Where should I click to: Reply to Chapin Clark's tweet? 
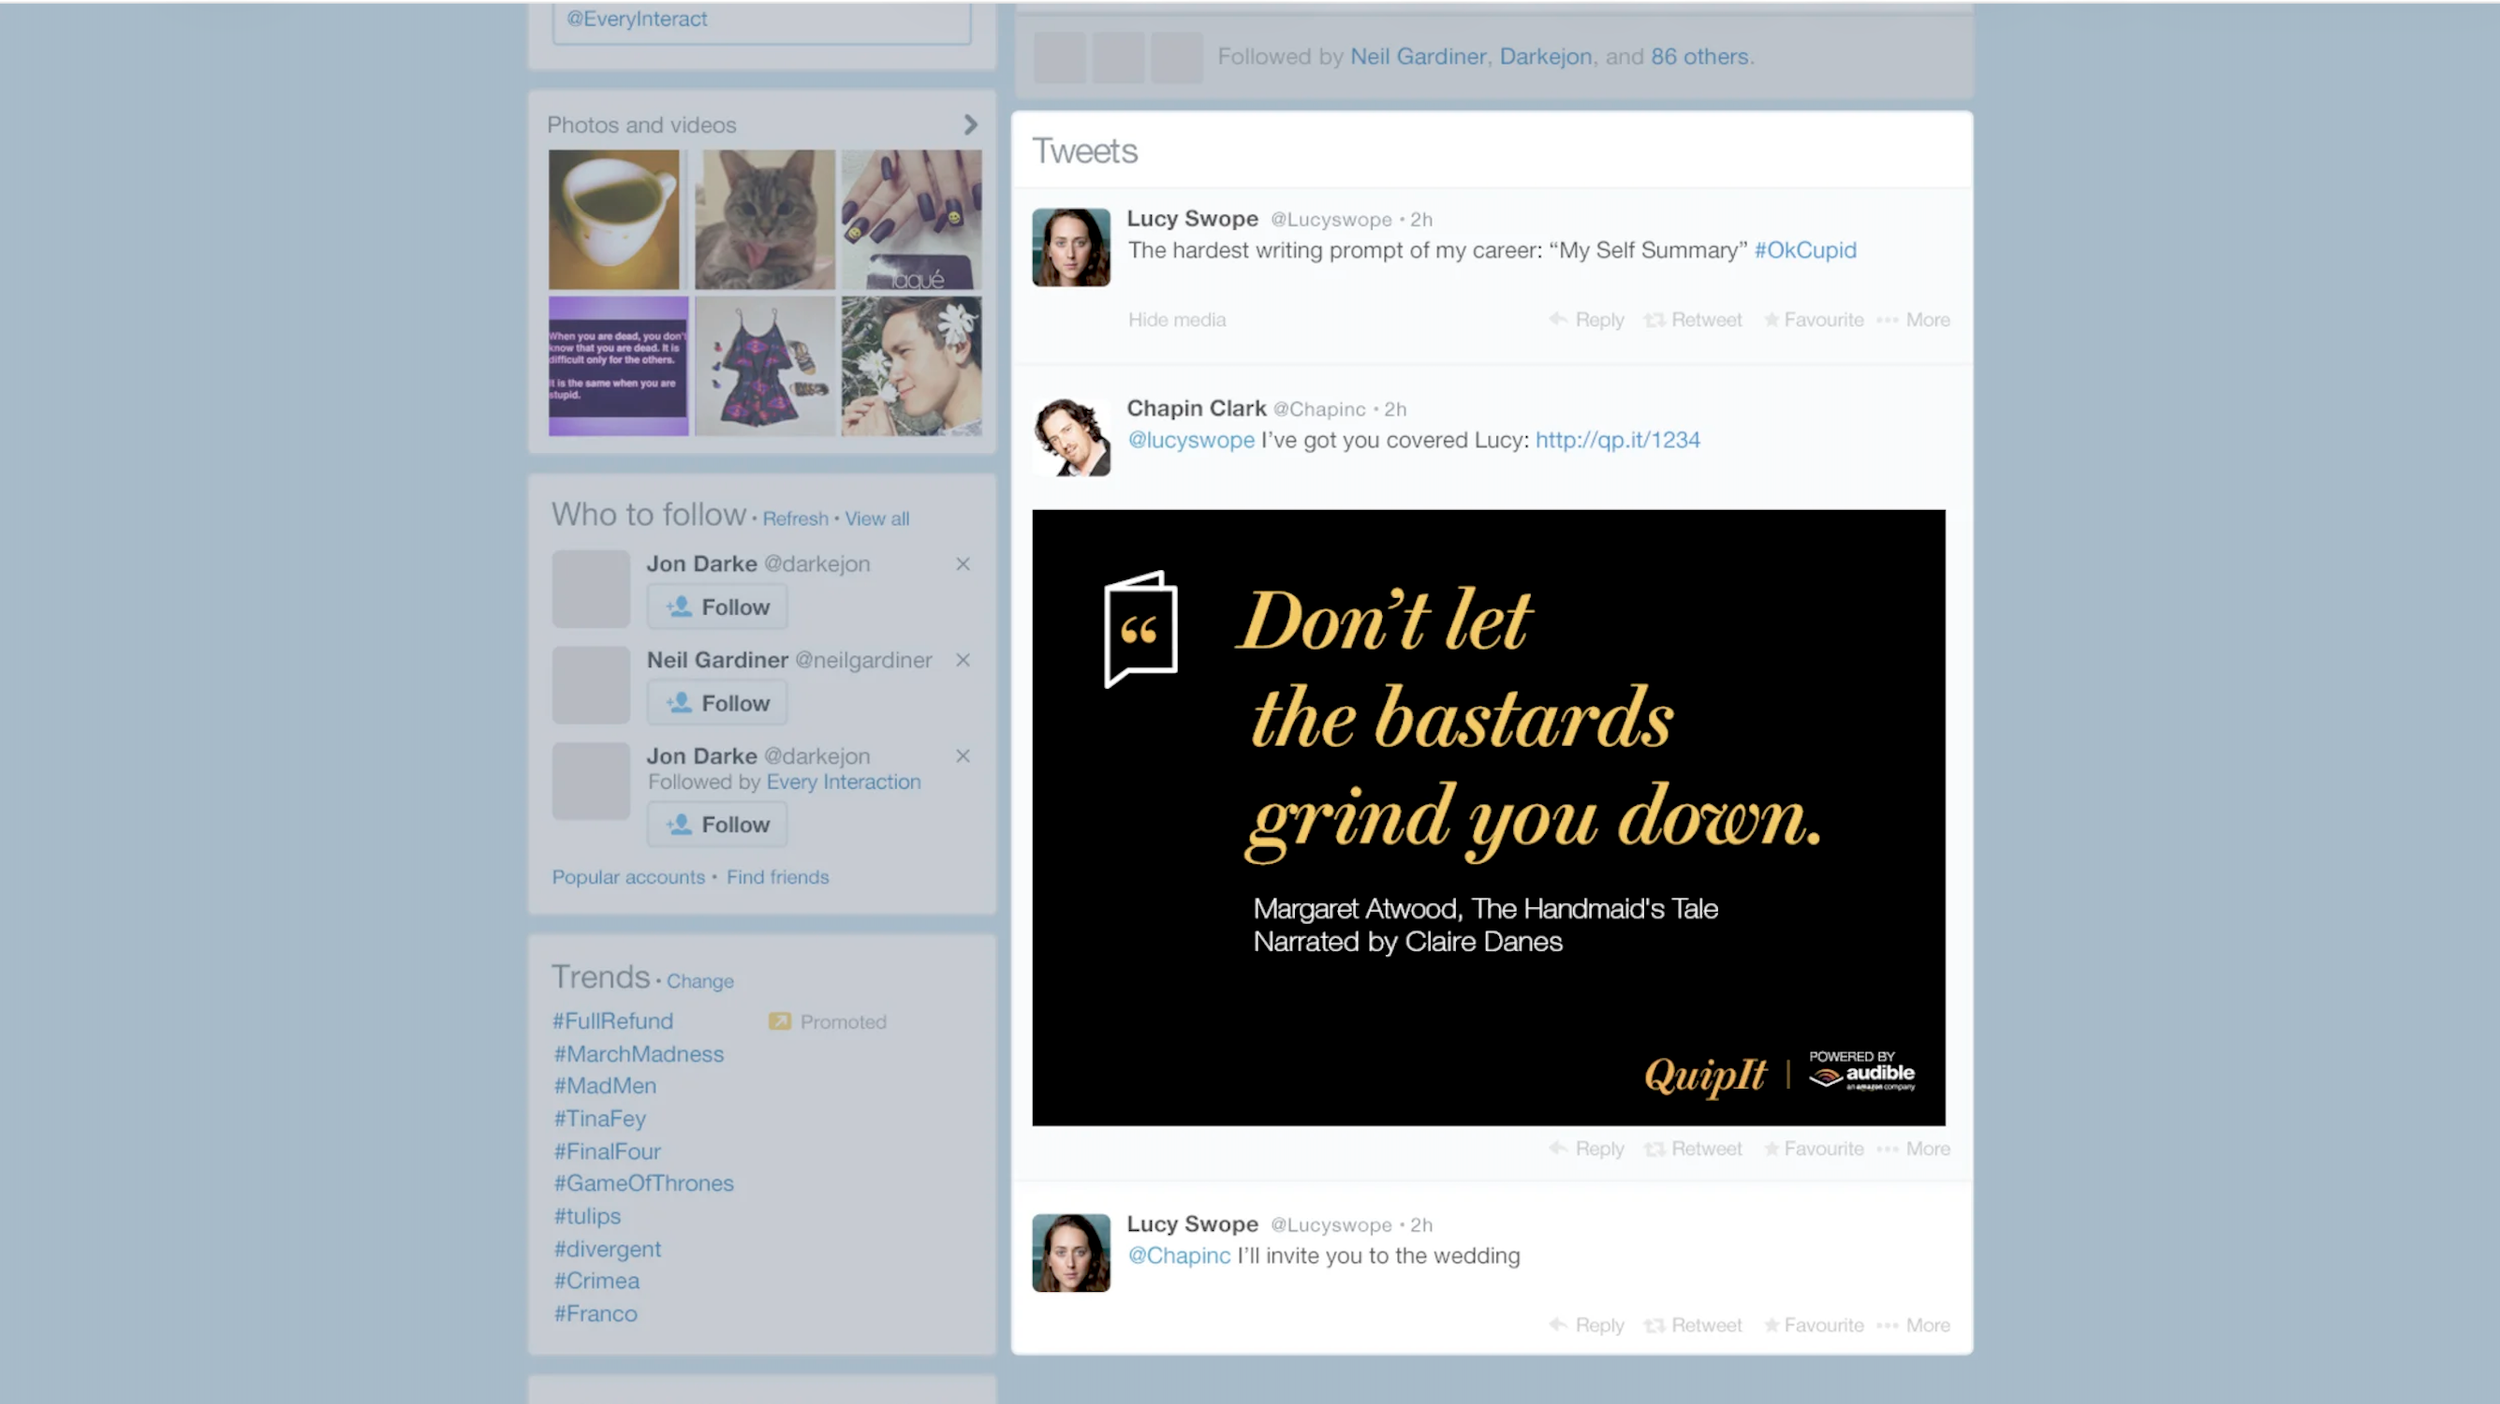[x=1587, y=1149]
